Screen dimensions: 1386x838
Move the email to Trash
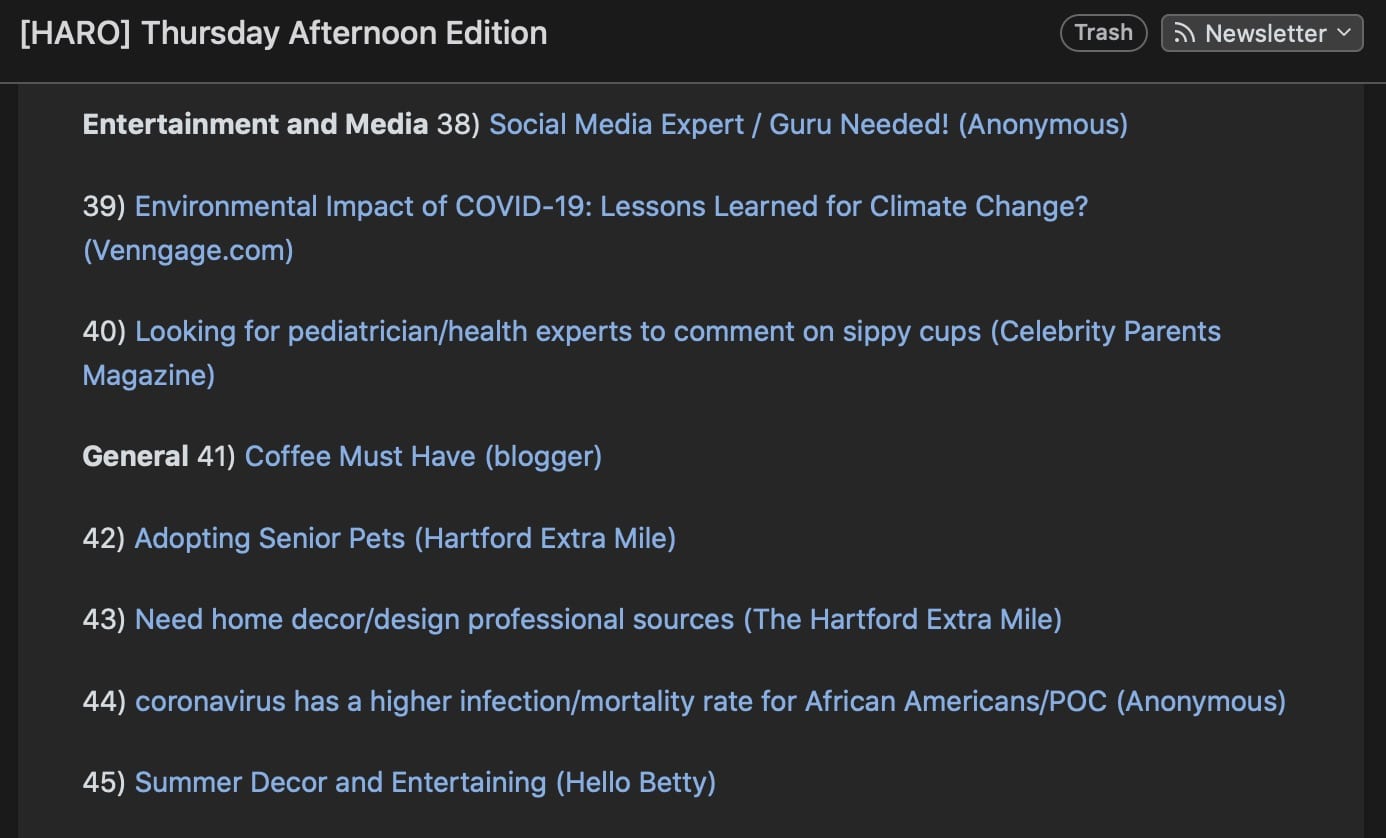pos(1103,32)
